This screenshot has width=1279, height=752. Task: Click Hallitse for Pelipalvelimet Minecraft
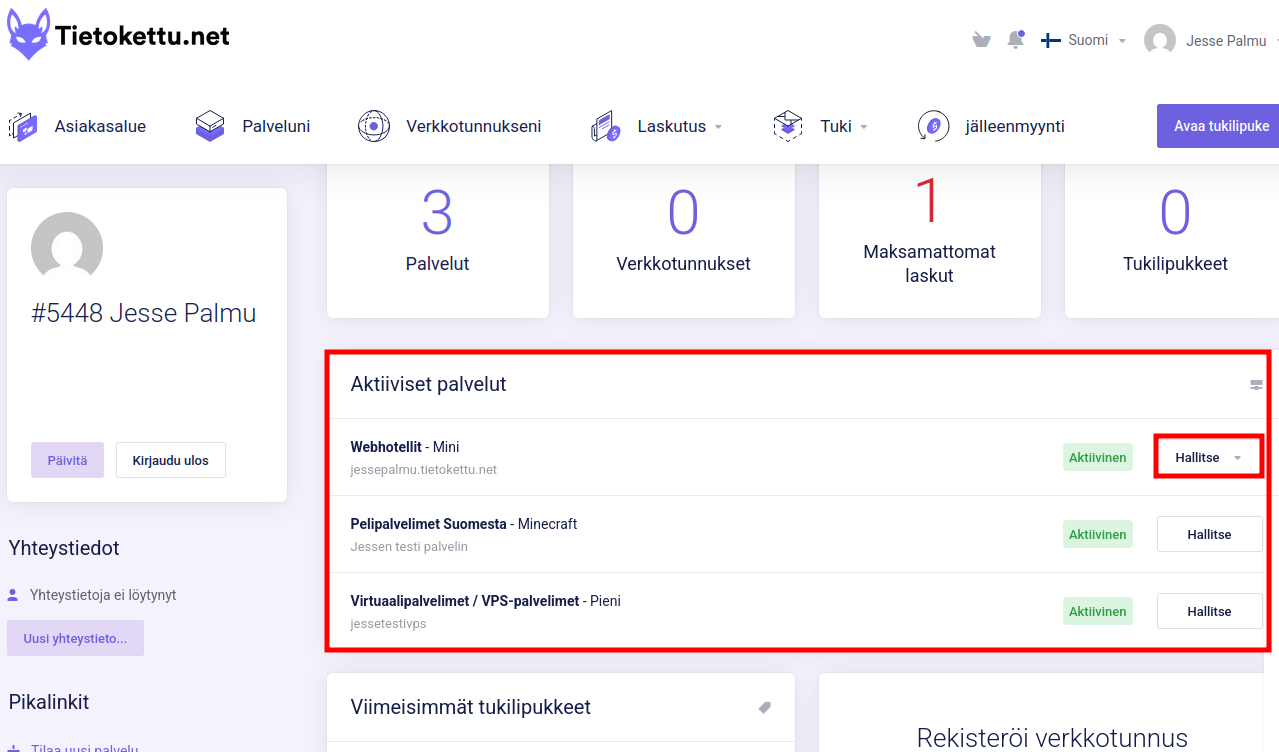(1209, 534)
